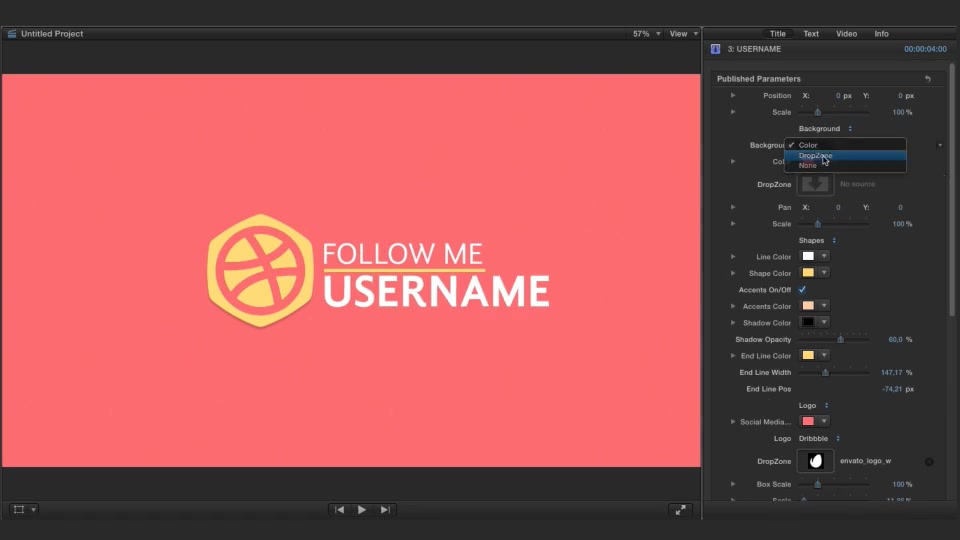
Task: Play the project preview
Action: click(x=362, y=509)
